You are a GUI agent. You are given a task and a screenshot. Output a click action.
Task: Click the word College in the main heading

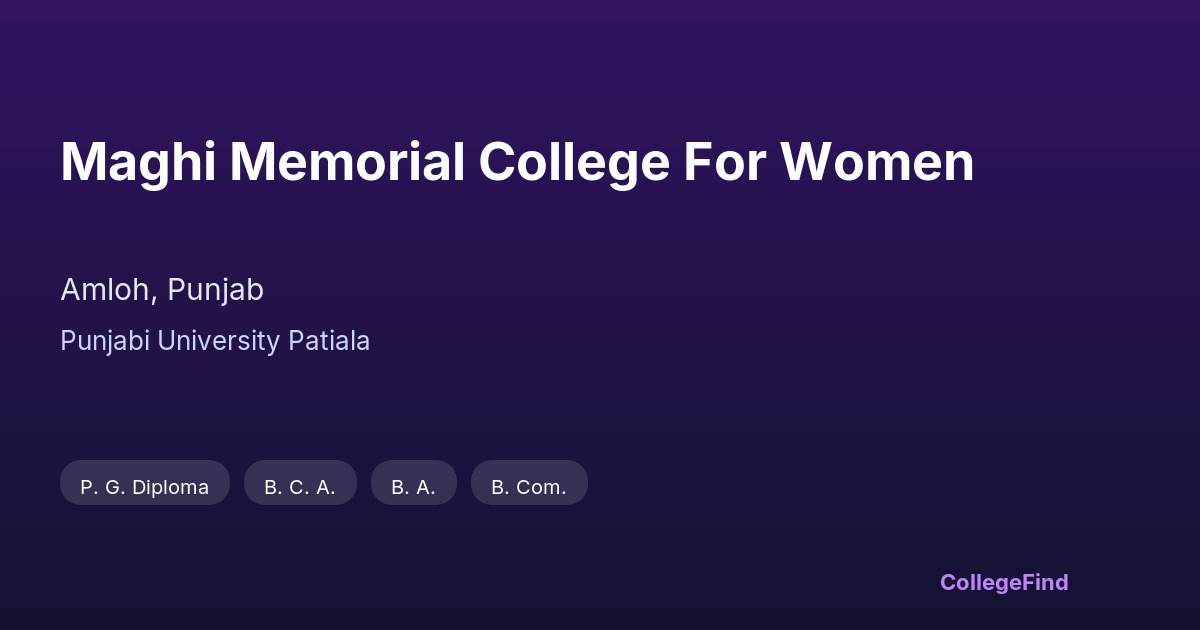pyautogui.click(x=573, y=162)
